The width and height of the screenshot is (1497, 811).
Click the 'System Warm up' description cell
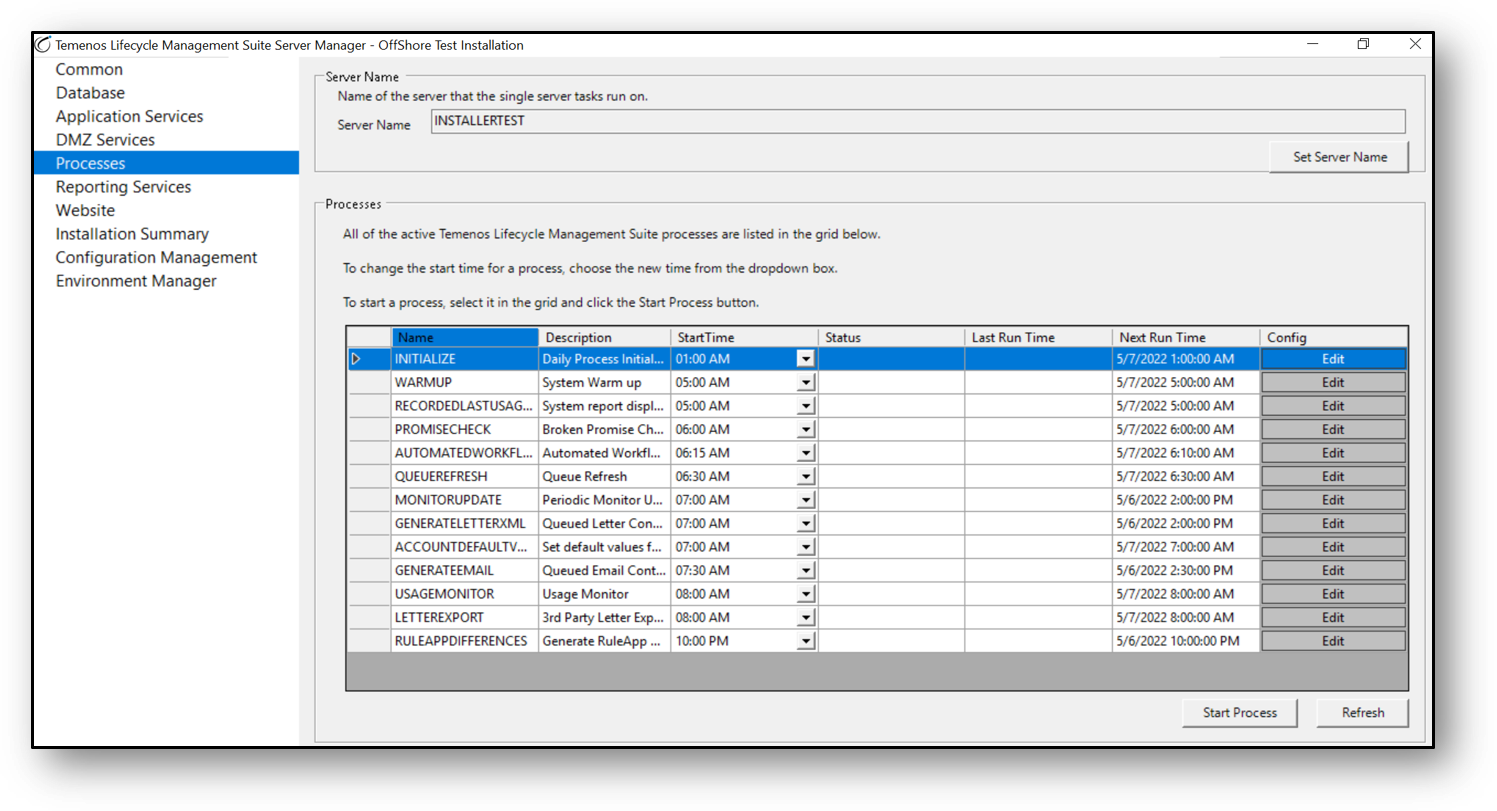pyautogui.click(x=604, y=382)
